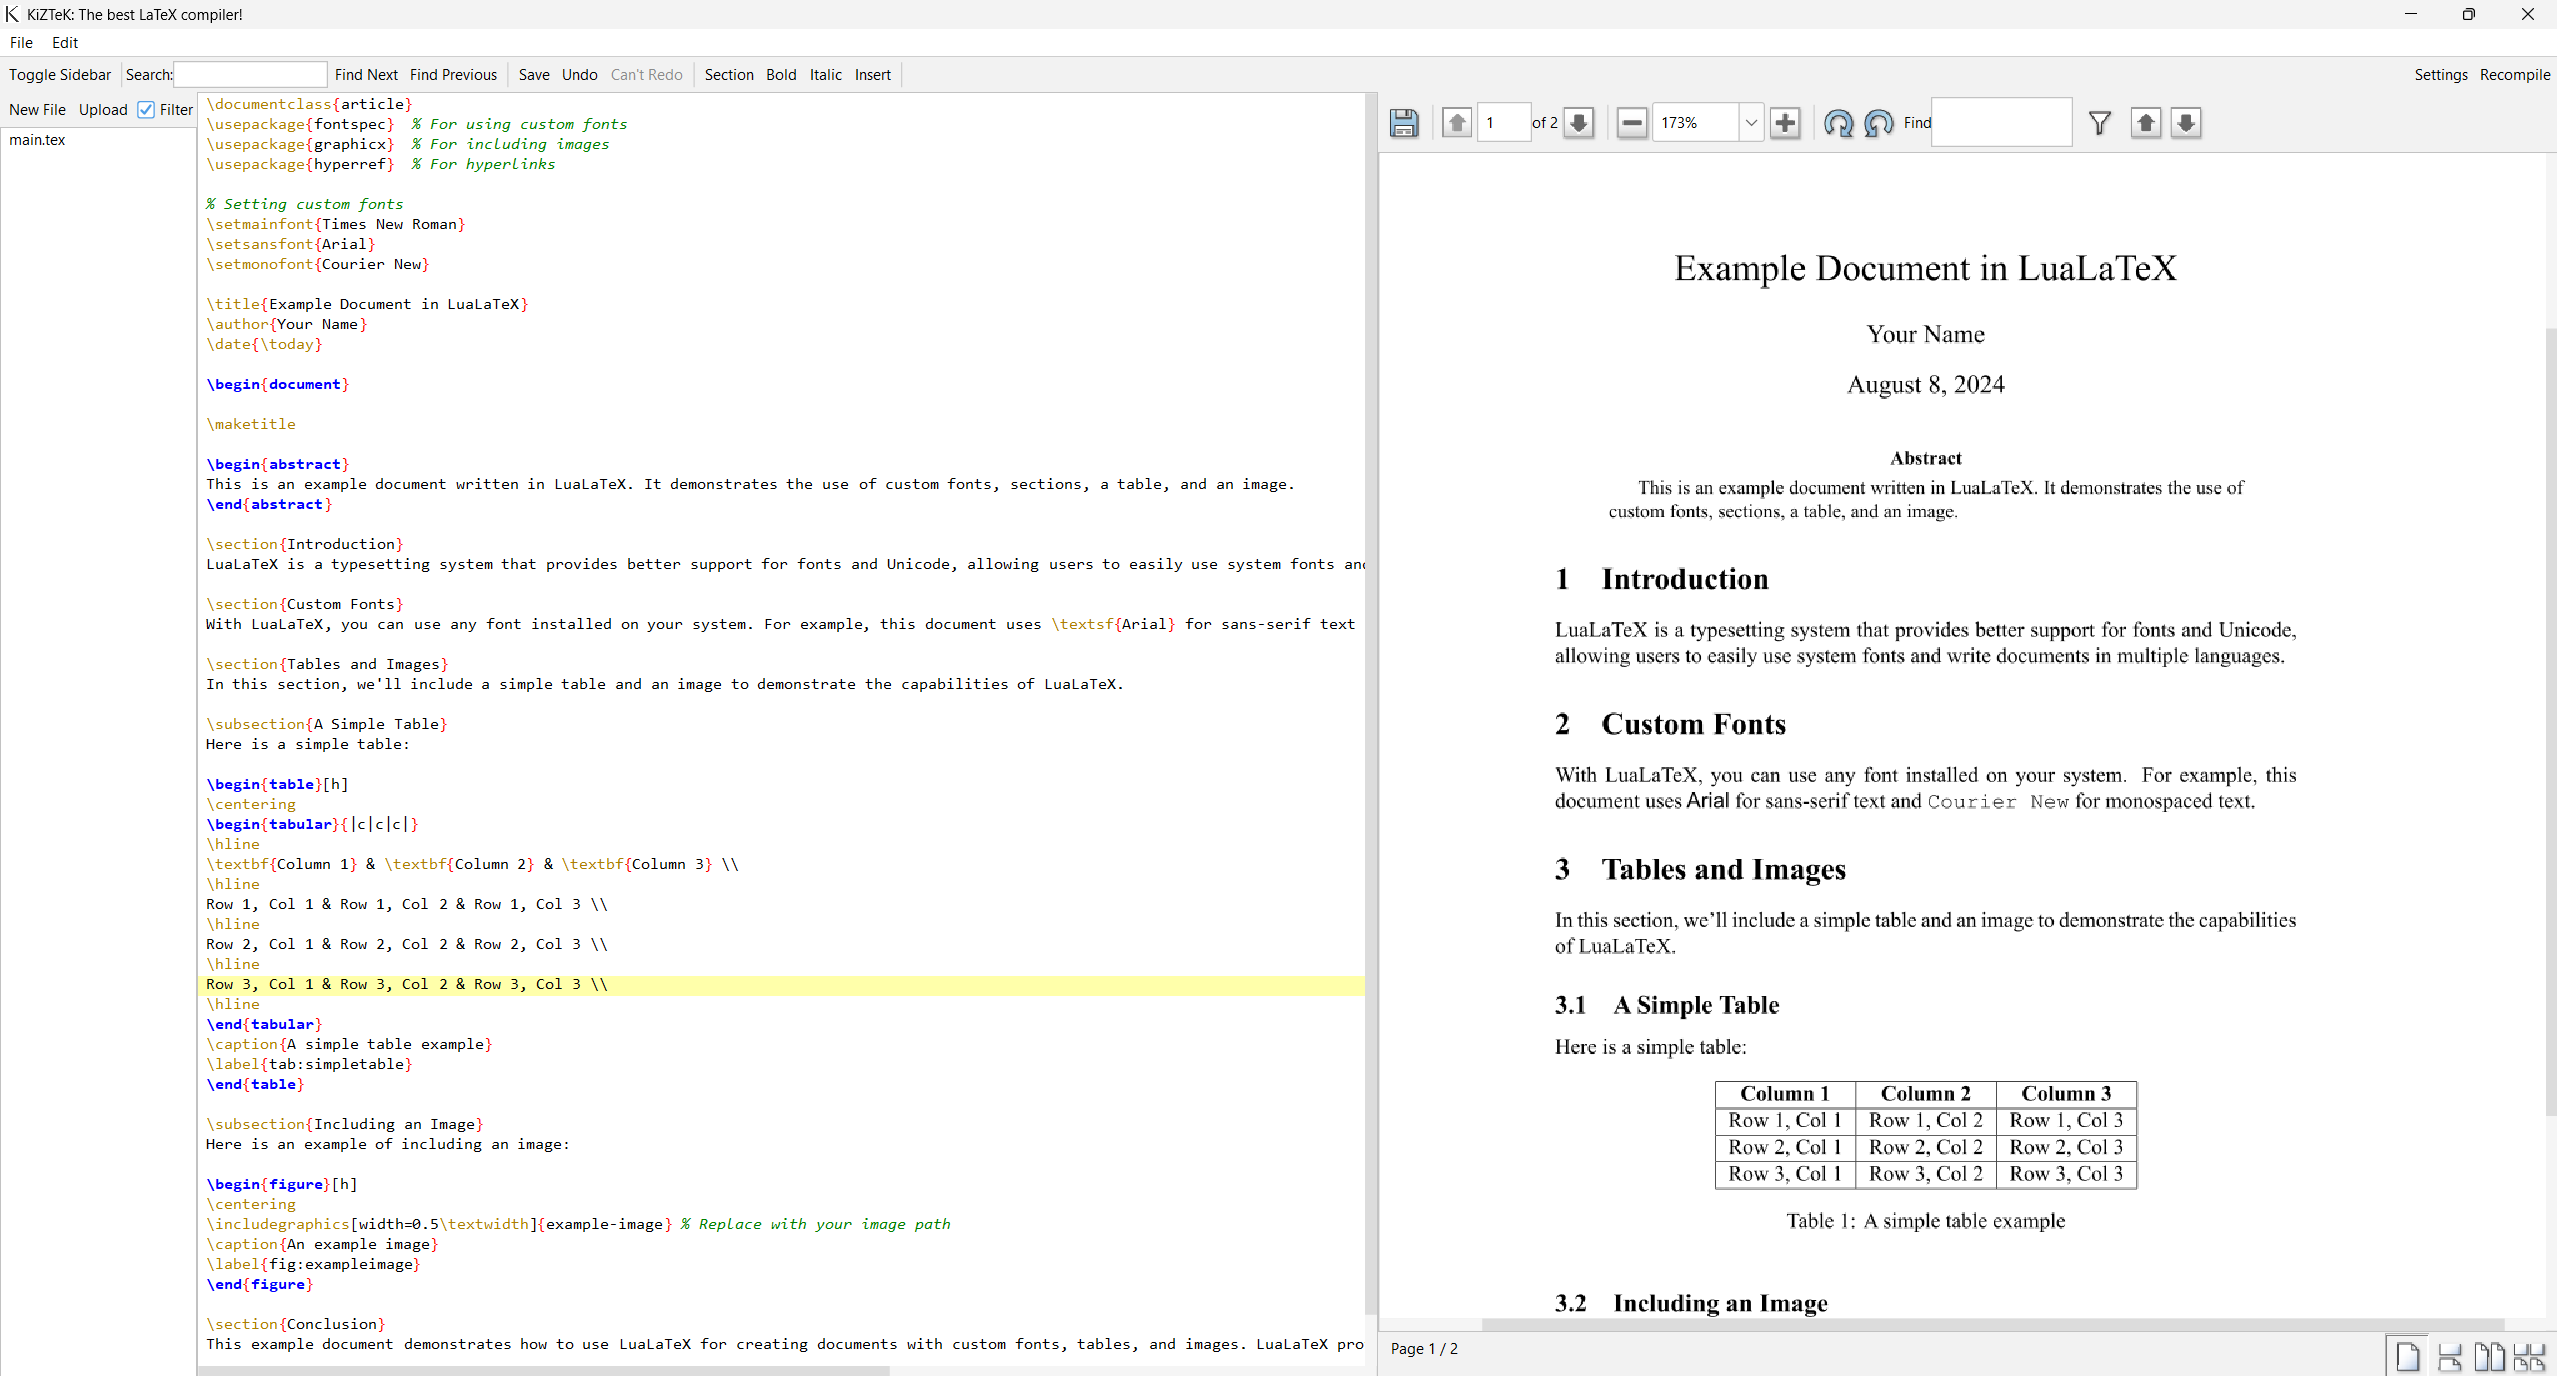Screen dimensions: 2557x1376
Task: Click the 'Table 1: A simple table example' caption
Action: pos(1925,1221)
